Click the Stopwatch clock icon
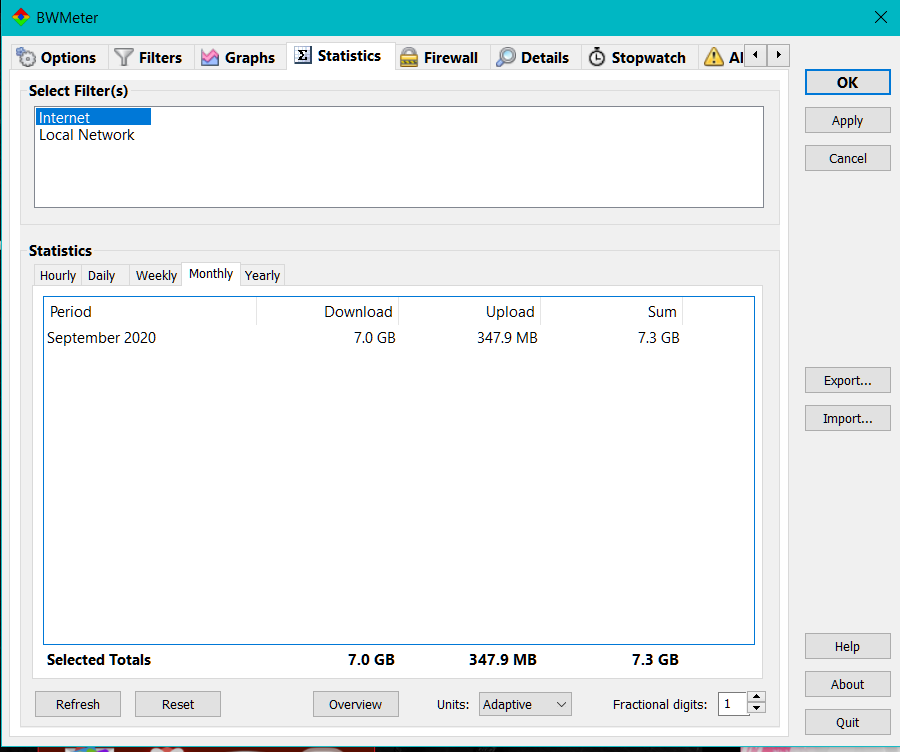Image resolution: width=900 pixels, height=752 pixels. pyautogui.click(x=597, y=57)
